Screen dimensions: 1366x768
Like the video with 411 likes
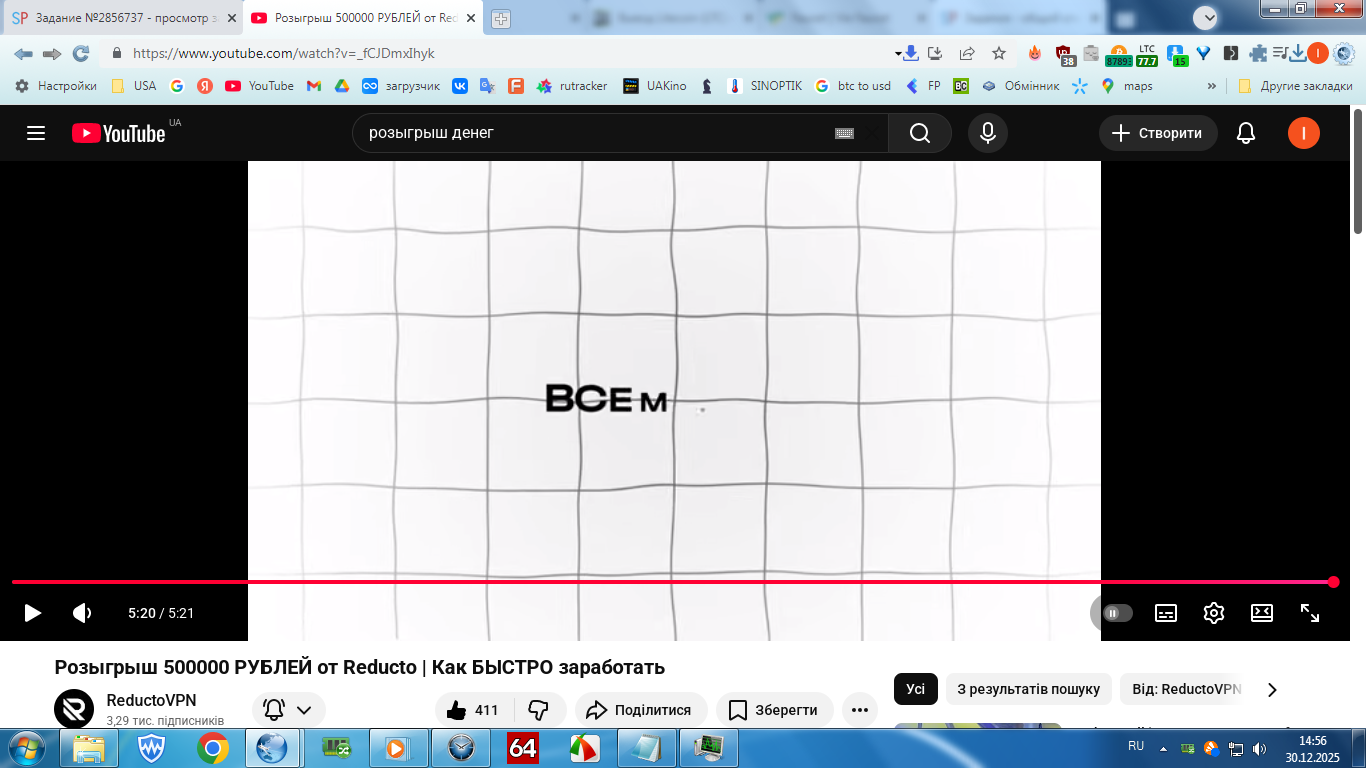(x=474, y=710)
